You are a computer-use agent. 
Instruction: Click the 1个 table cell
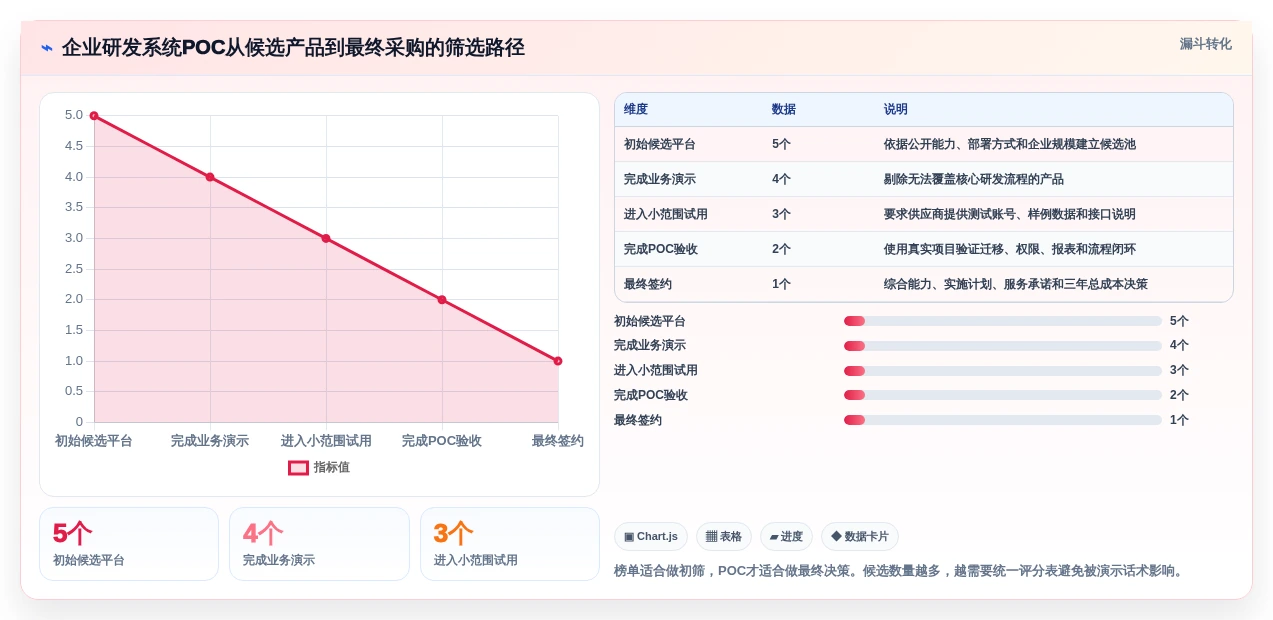tap(781, 284)
